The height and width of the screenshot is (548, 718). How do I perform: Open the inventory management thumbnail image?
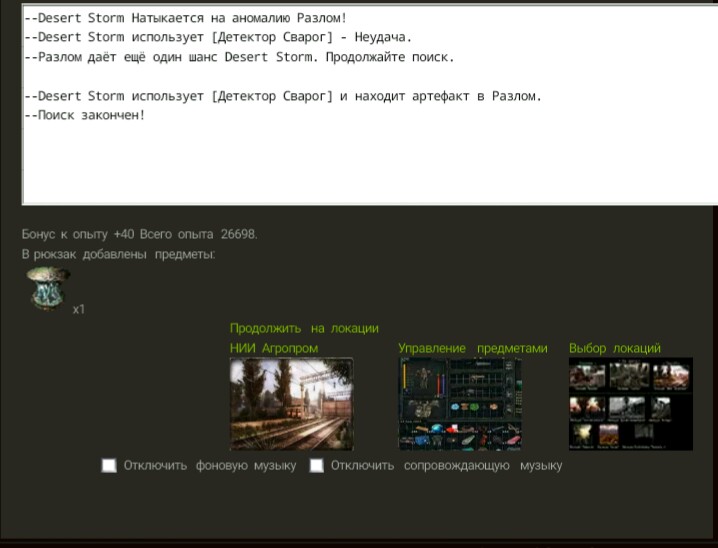pos(460,404)
